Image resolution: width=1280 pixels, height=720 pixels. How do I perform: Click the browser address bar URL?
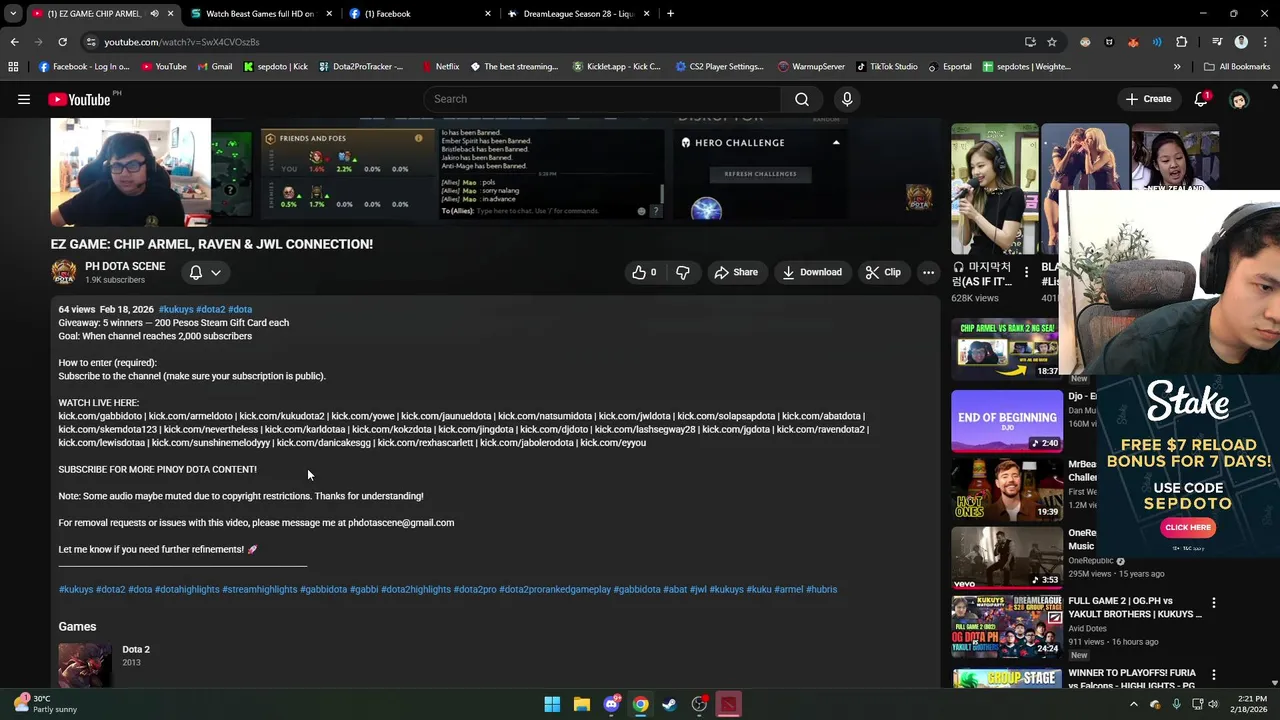click(182, 42)
